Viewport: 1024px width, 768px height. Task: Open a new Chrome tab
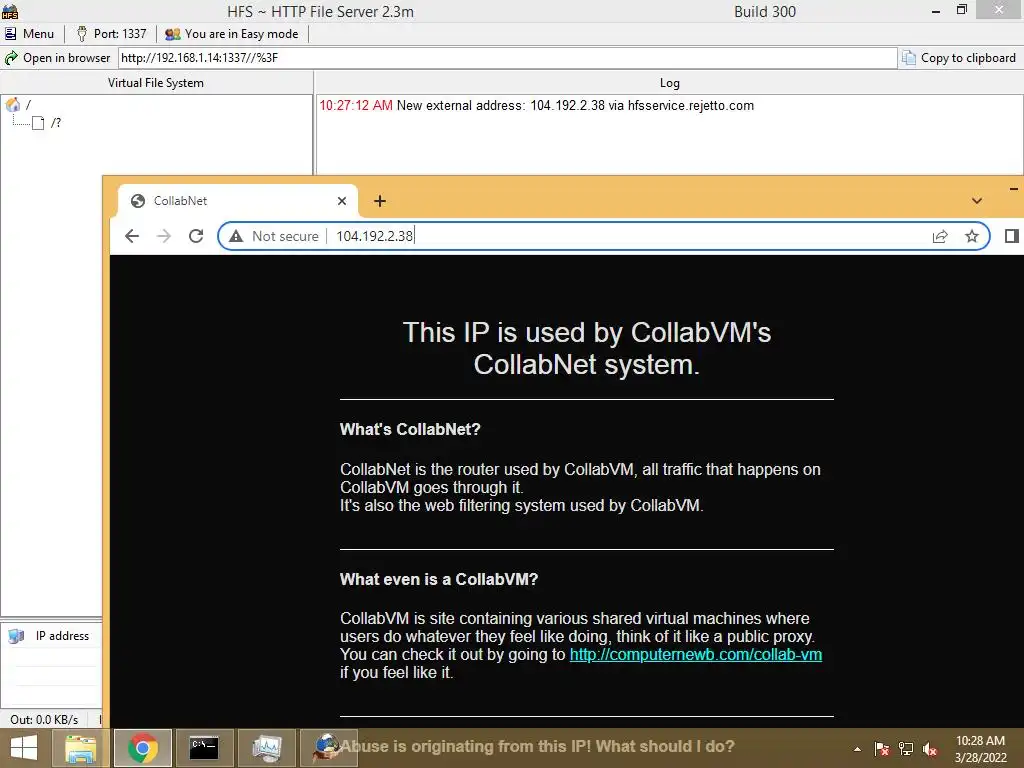pos(380,200)
